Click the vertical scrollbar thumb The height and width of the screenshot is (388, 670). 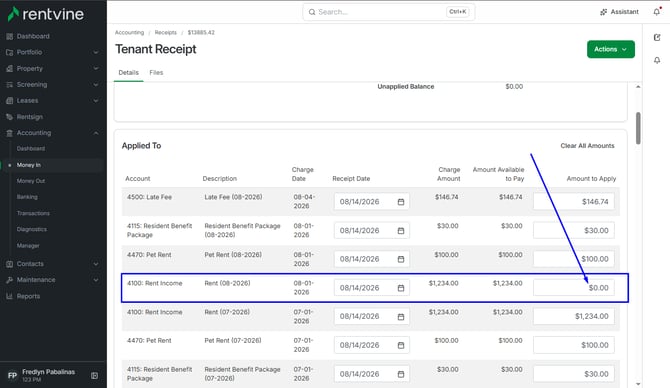pyautogui.click(x=638, y=128)
